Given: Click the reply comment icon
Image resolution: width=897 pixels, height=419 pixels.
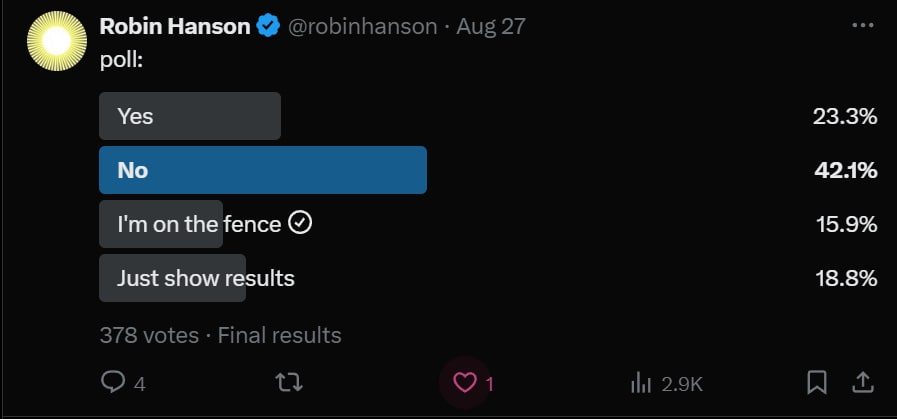Looking at the screenshot, I should tap(115, 382).
